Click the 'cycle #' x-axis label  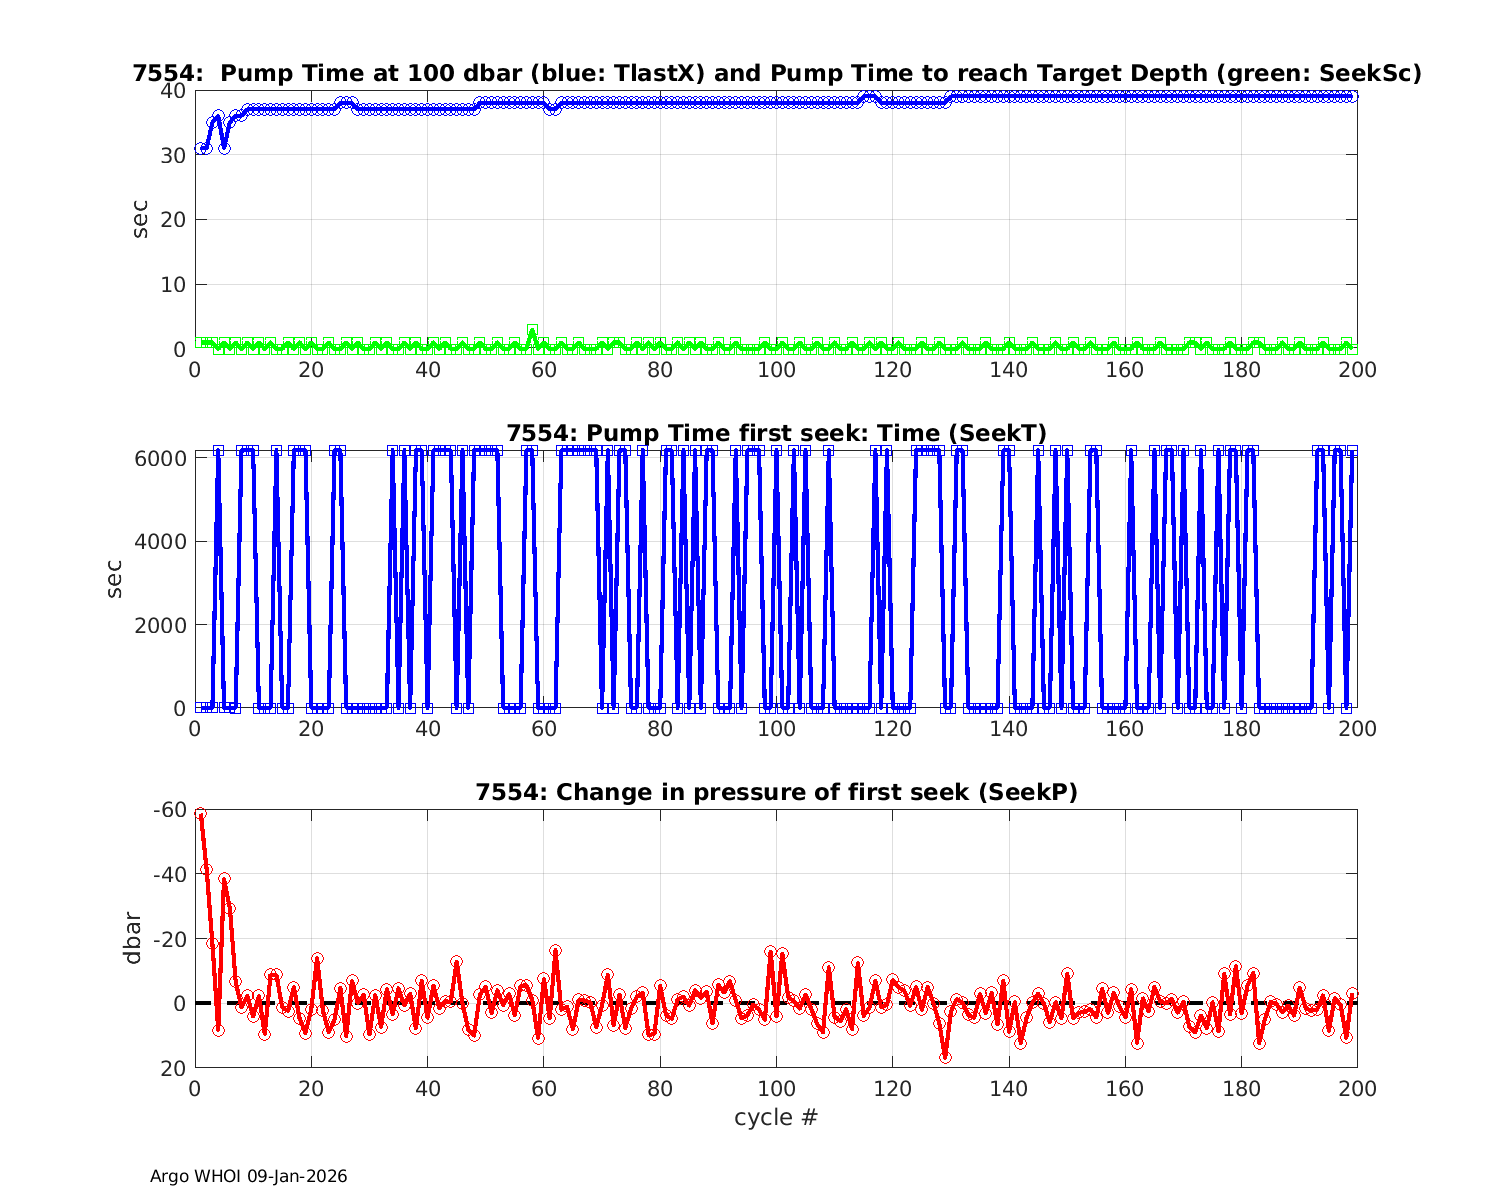point(776,1117)
